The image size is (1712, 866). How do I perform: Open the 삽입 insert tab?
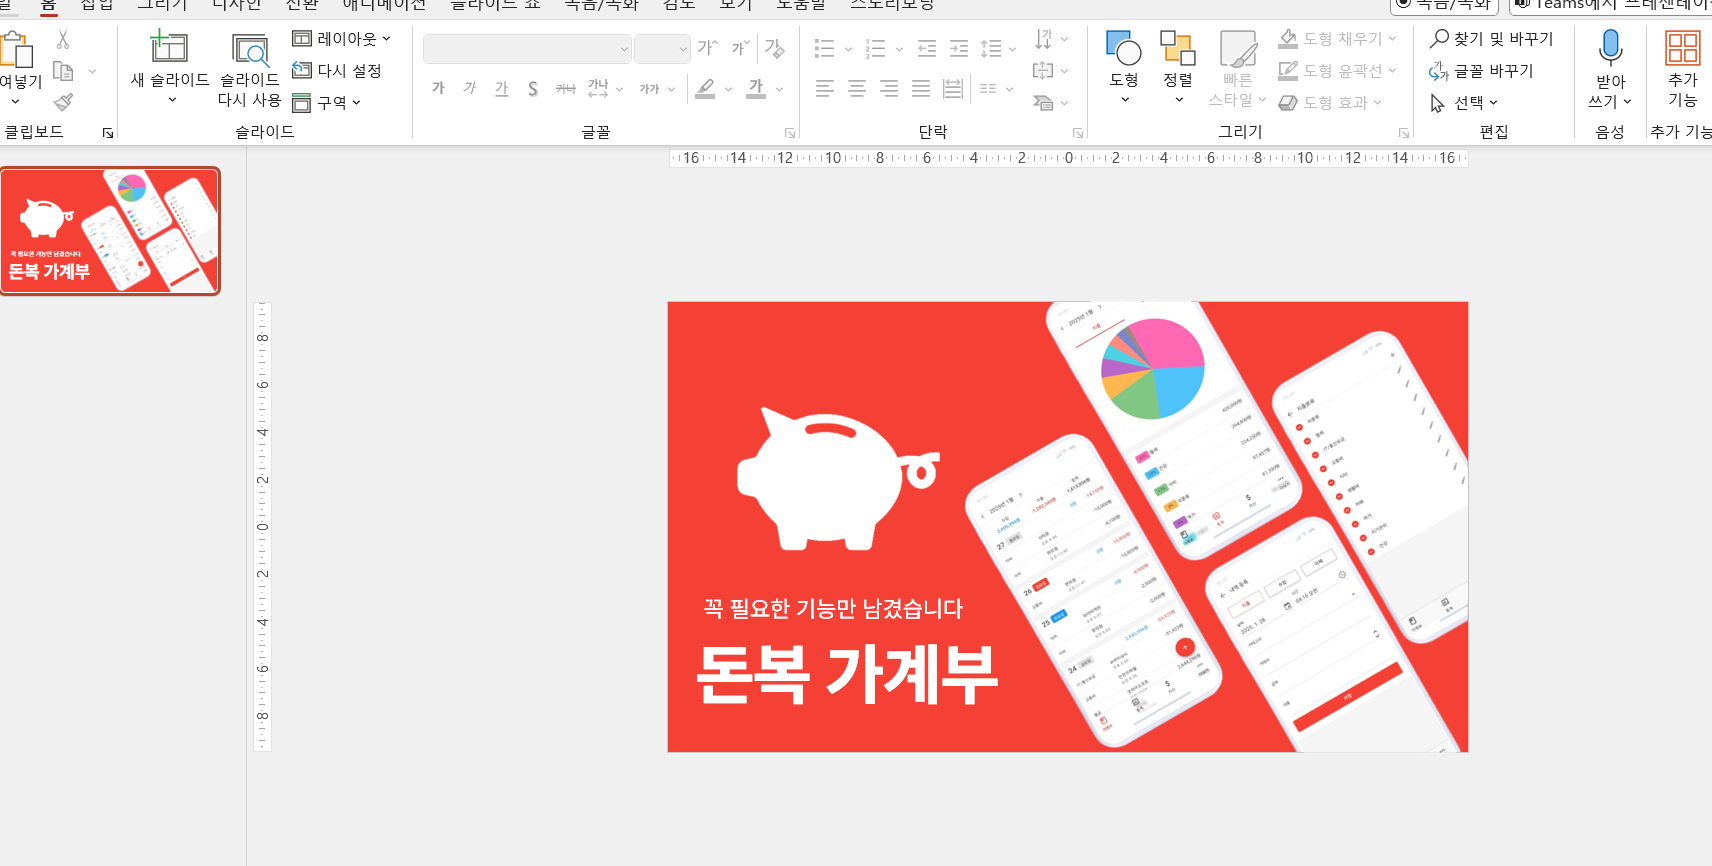97,5
